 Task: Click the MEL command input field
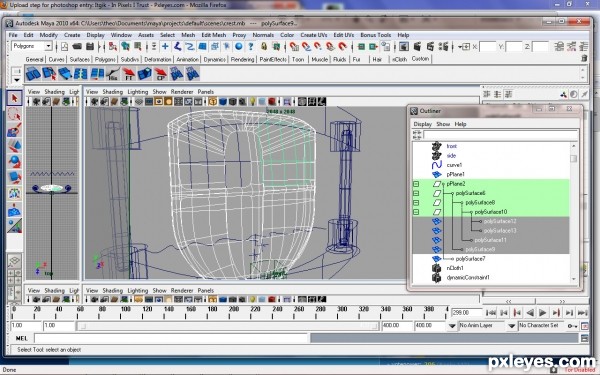[171, 338]
